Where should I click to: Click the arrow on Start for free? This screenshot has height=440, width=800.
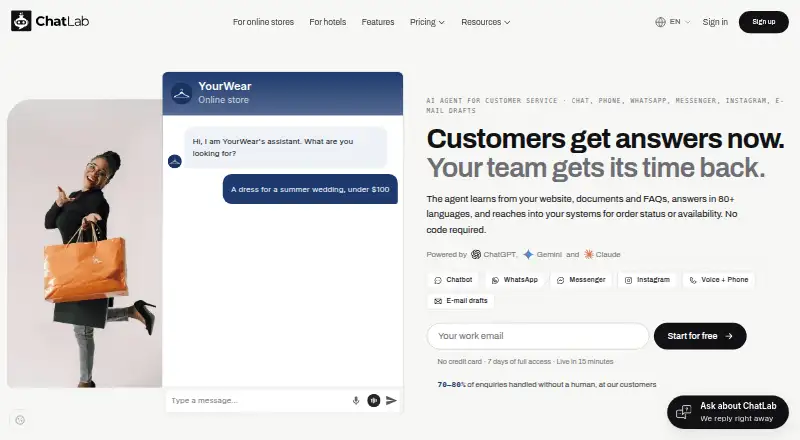[x=729, y=336]
